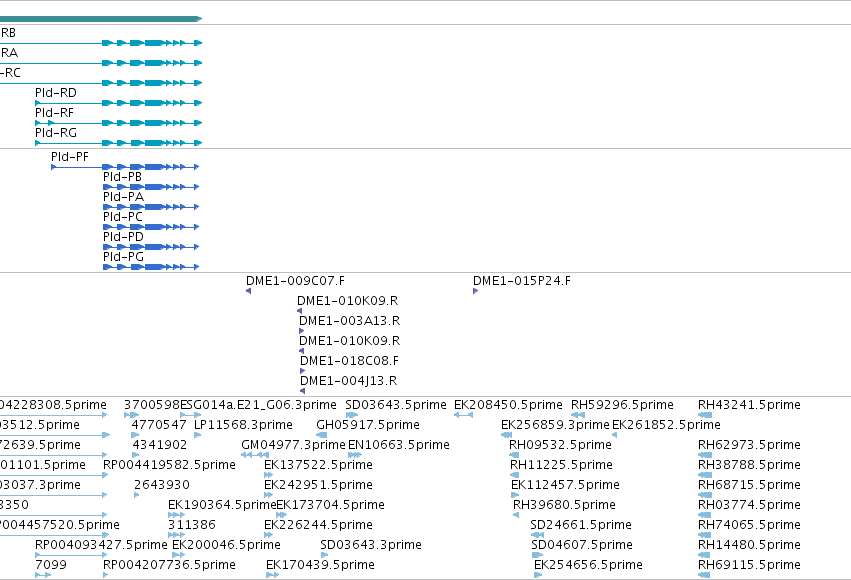Click EK208450.5prime EST label
Screen dimensions: 851x580
point(509,405)
